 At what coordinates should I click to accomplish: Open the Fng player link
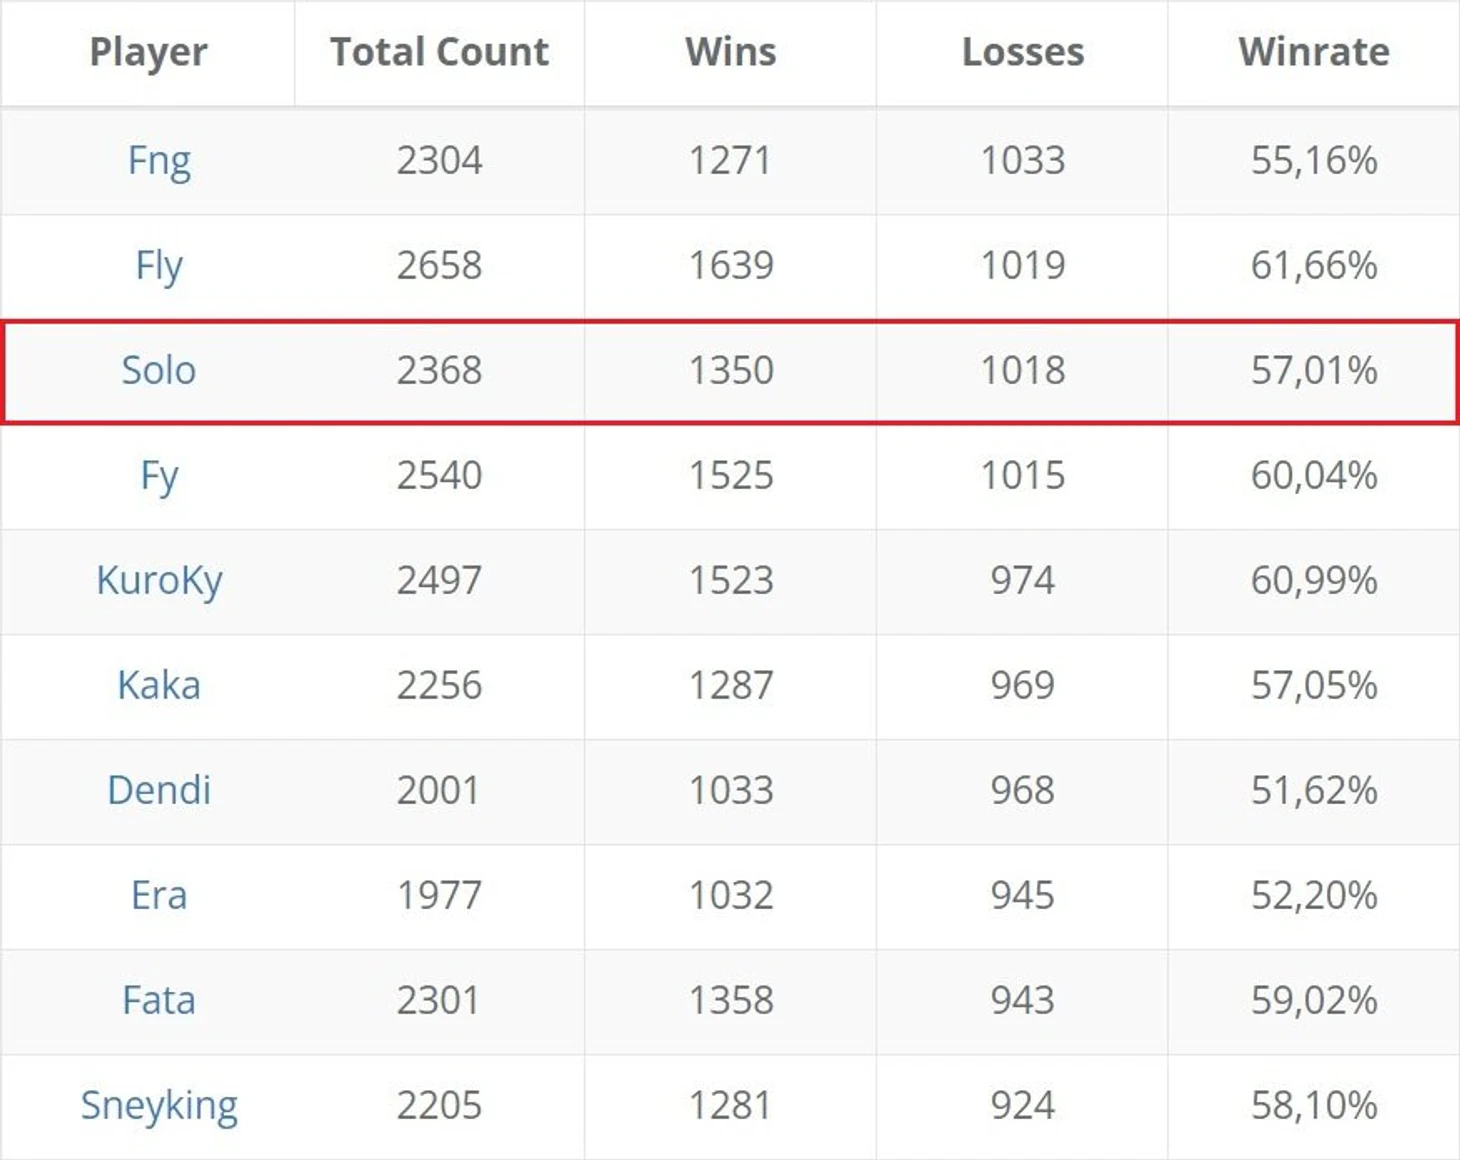pyautogui.click(x=159, y=161)
